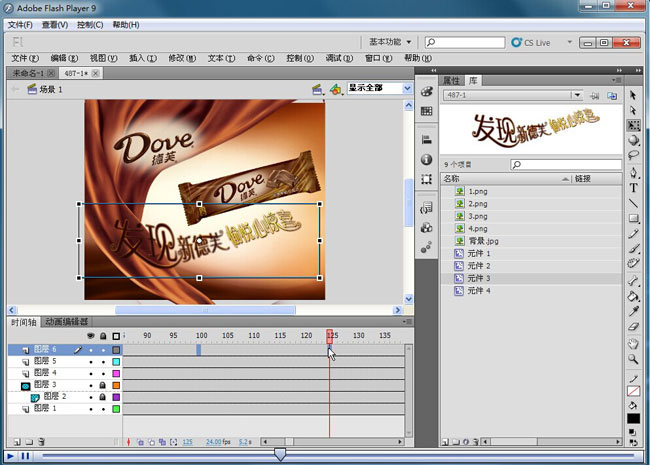Open the CS Live dropdown arrow

[570, 42]
